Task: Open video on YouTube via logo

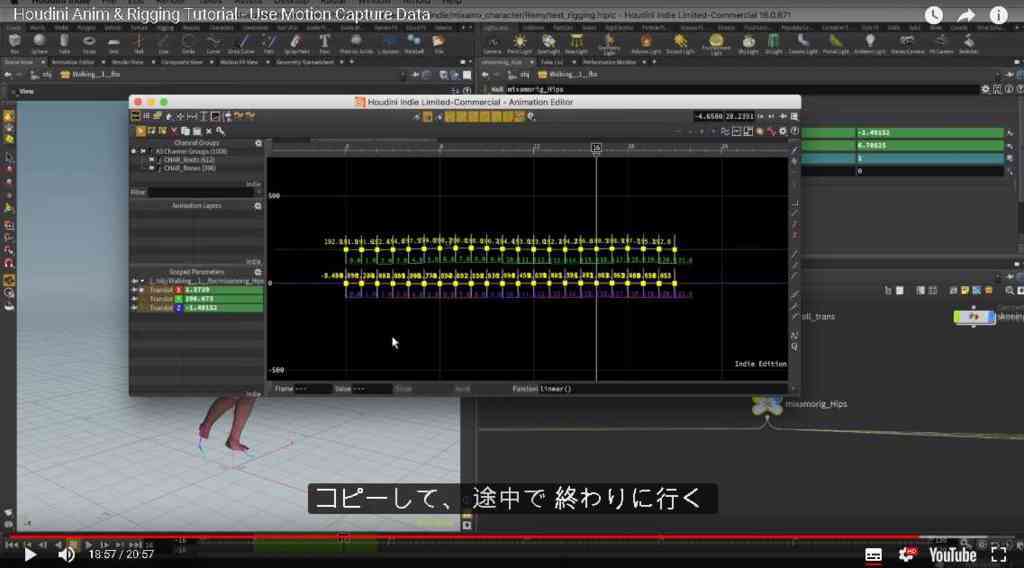Action: coord(953,555)
